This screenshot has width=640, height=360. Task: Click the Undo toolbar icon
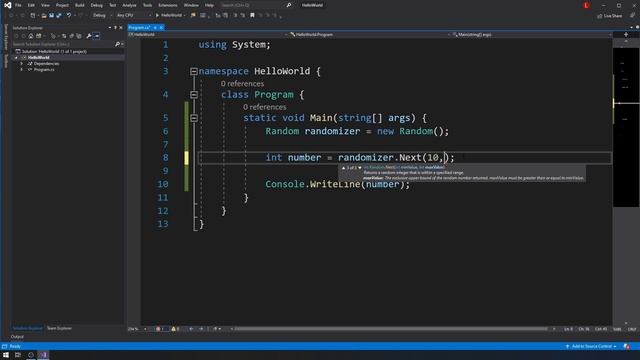point(69,16)
